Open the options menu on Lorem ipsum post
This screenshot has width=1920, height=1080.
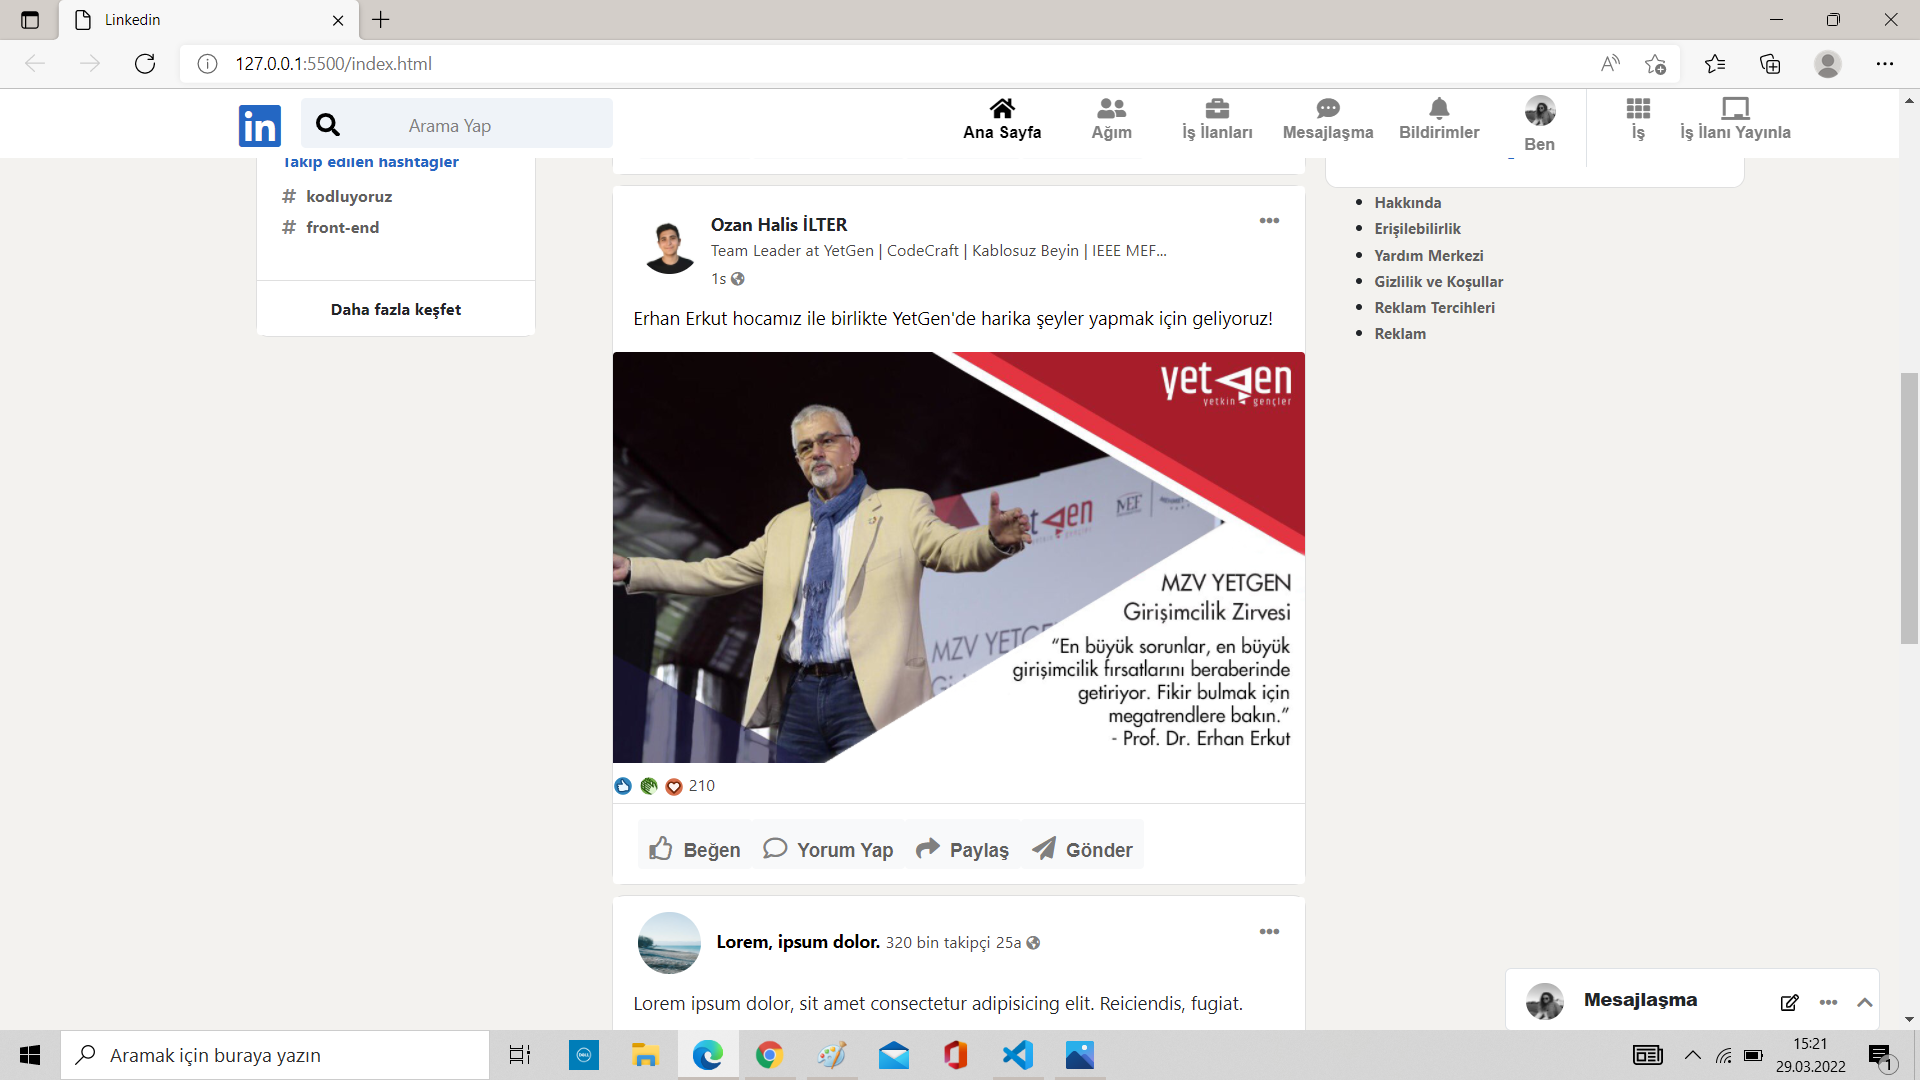[x=1268, y=931]
